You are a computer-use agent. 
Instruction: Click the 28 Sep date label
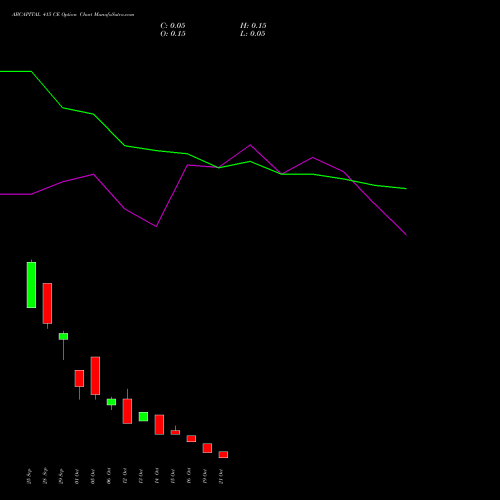point(45,476)
